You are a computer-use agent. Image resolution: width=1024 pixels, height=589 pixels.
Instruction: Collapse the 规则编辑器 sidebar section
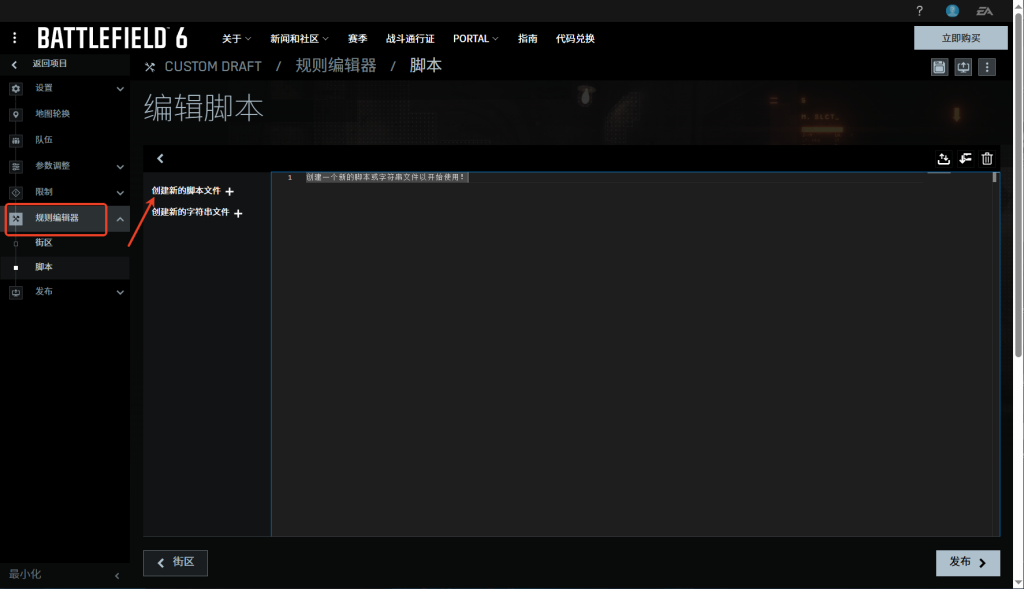(x=120, y=218)
